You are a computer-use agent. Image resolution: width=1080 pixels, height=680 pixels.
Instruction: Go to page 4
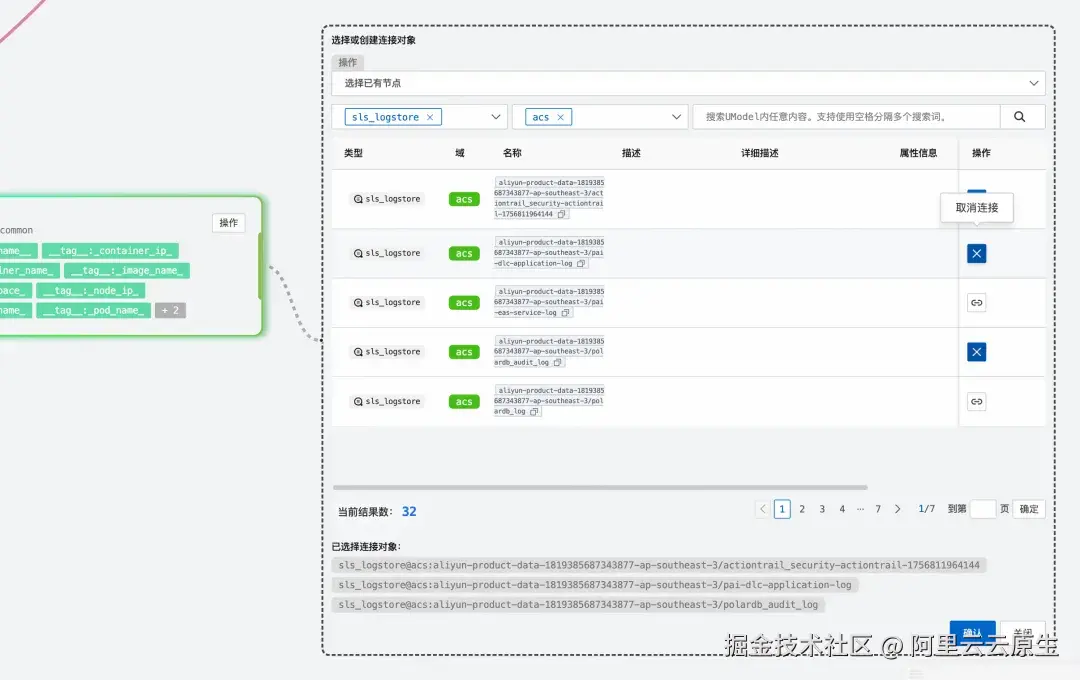842,509
